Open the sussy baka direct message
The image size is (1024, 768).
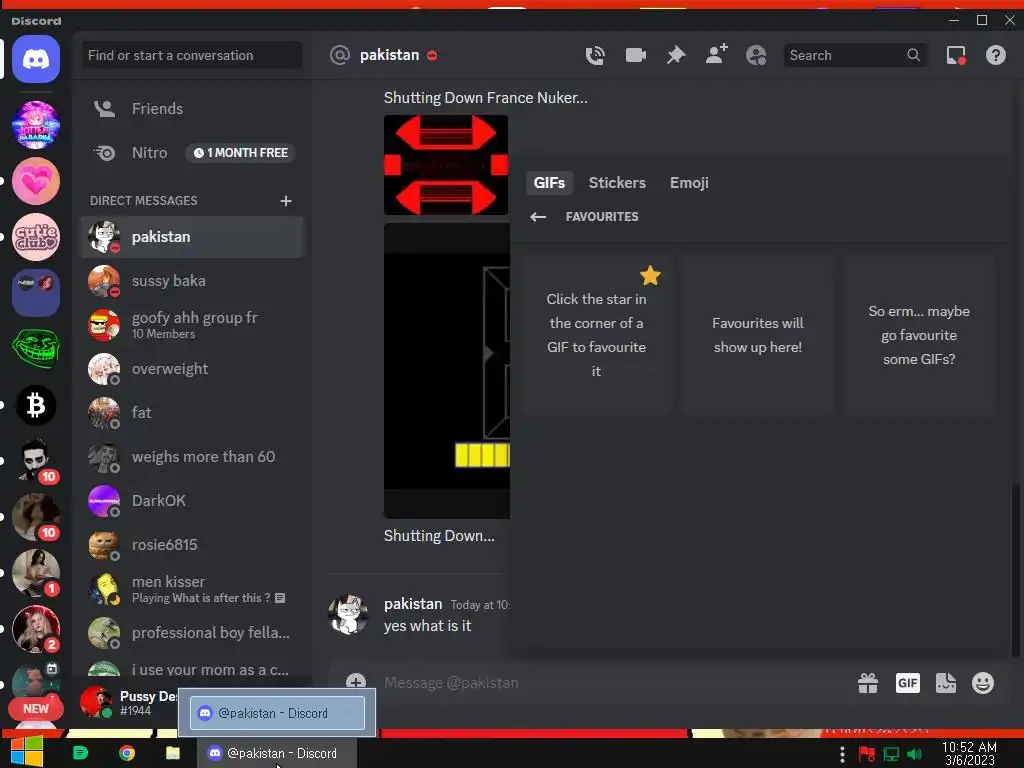(x=191, y=281)
